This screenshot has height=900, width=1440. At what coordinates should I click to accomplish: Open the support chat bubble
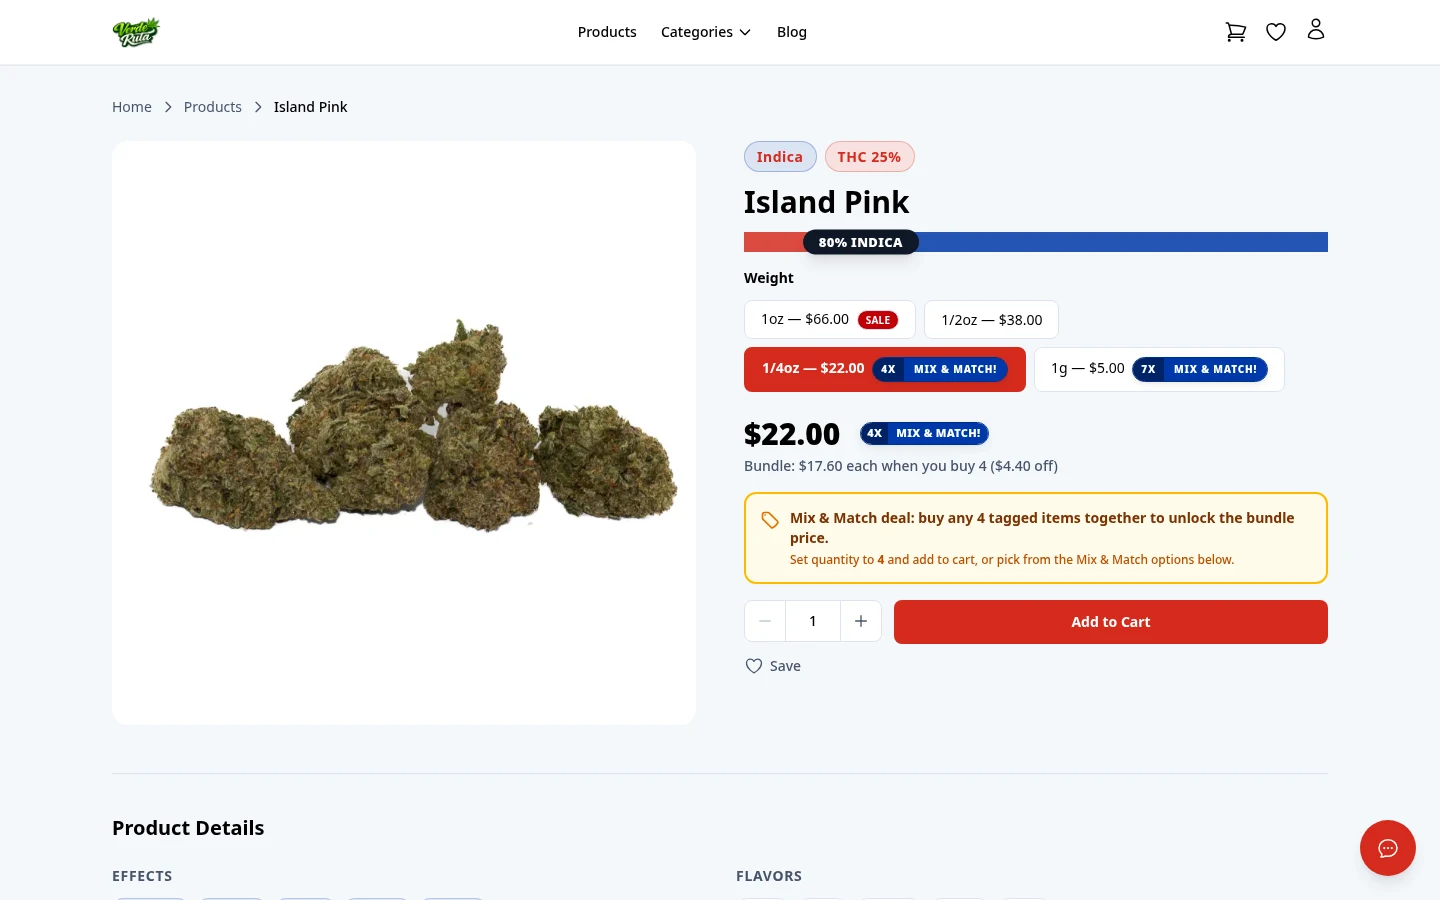tap(1388, 848)
